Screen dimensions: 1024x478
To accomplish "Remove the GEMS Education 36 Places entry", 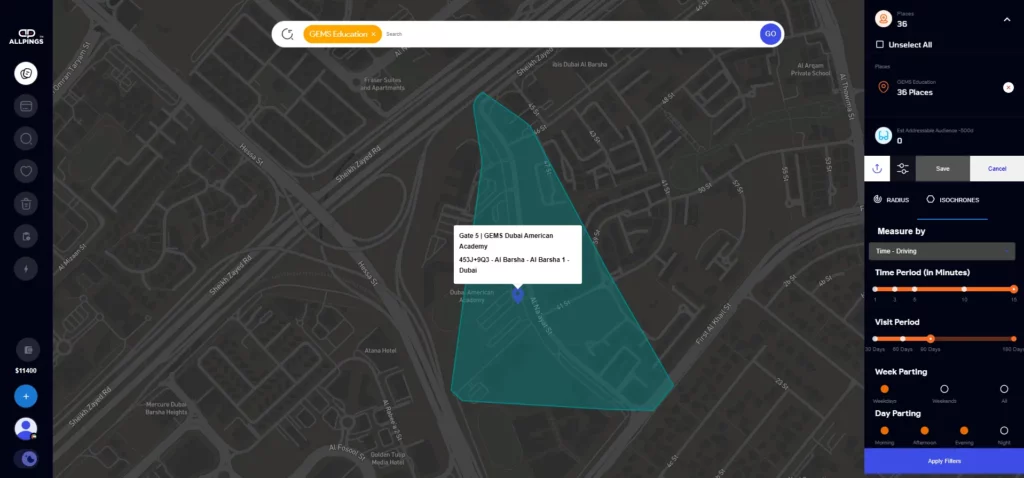I will (1008, 88).
